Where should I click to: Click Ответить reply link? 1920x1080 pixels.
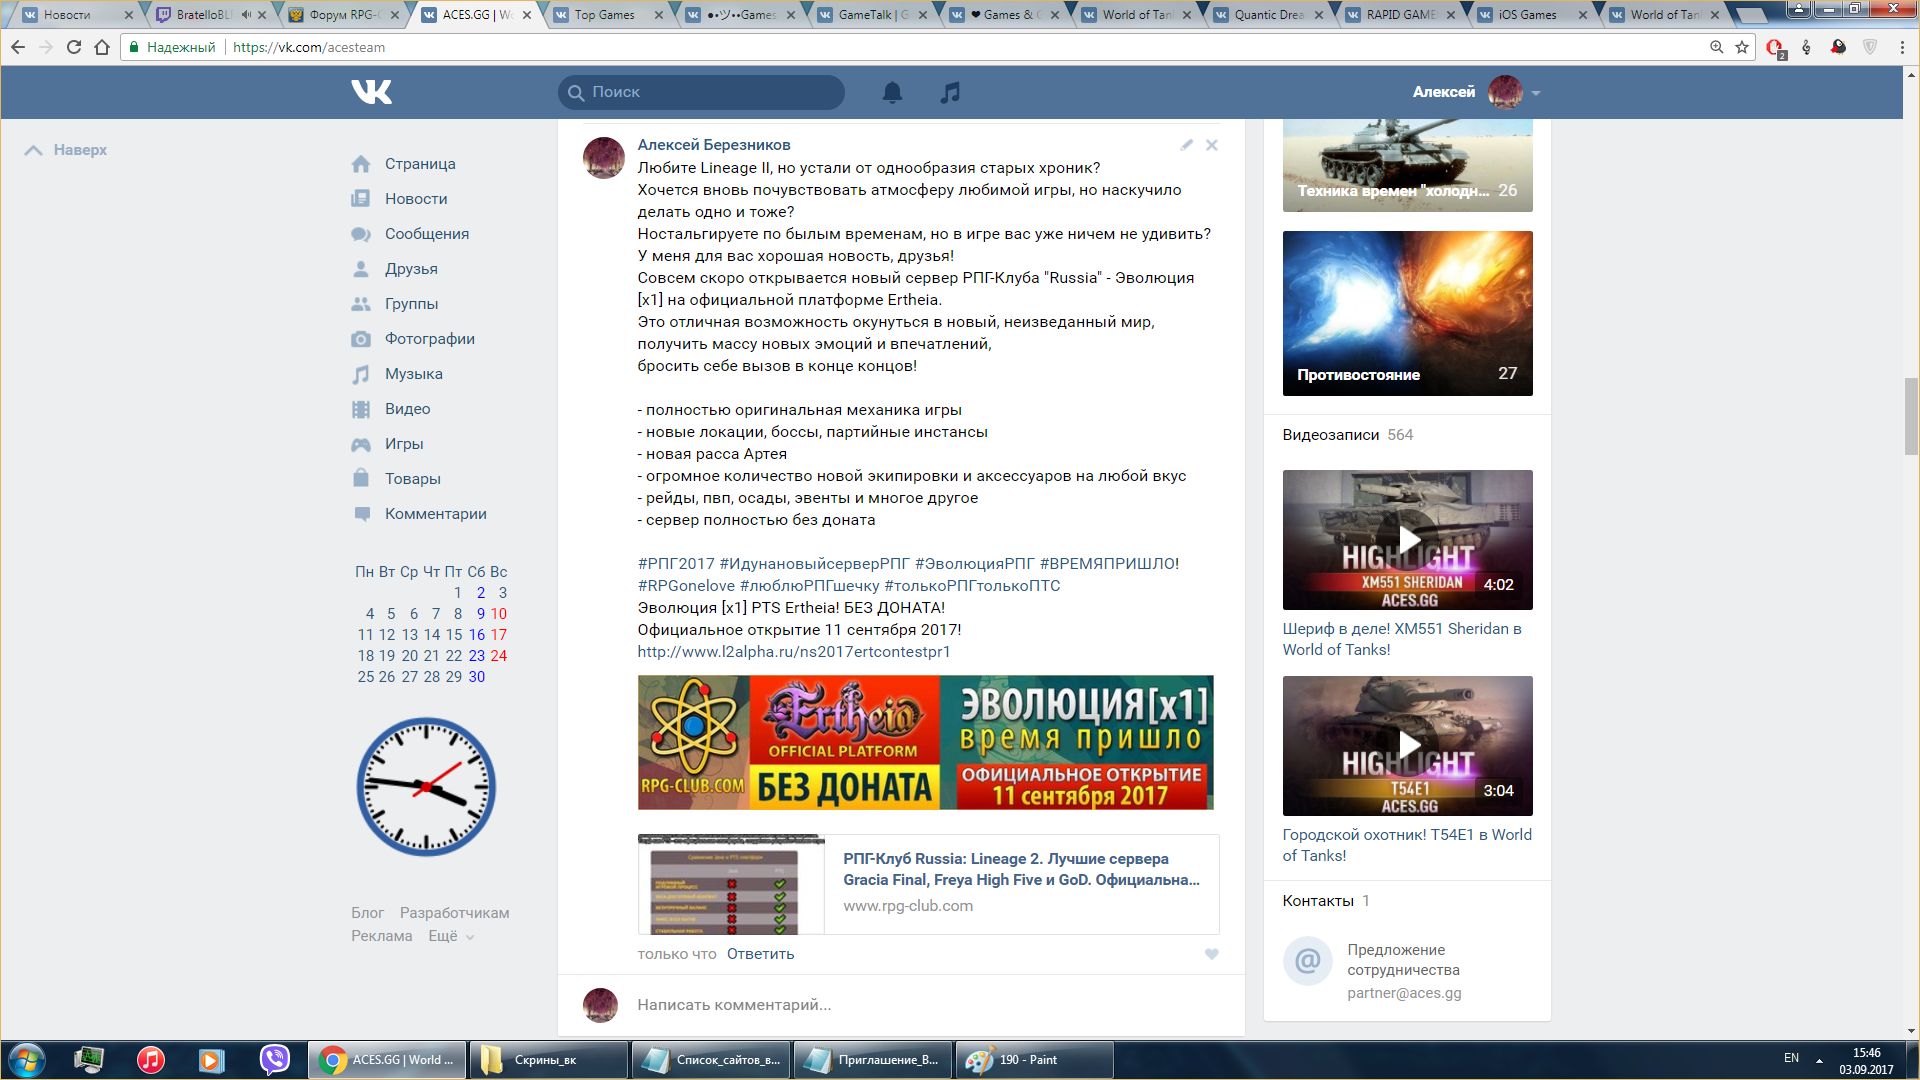click(760, 954)
